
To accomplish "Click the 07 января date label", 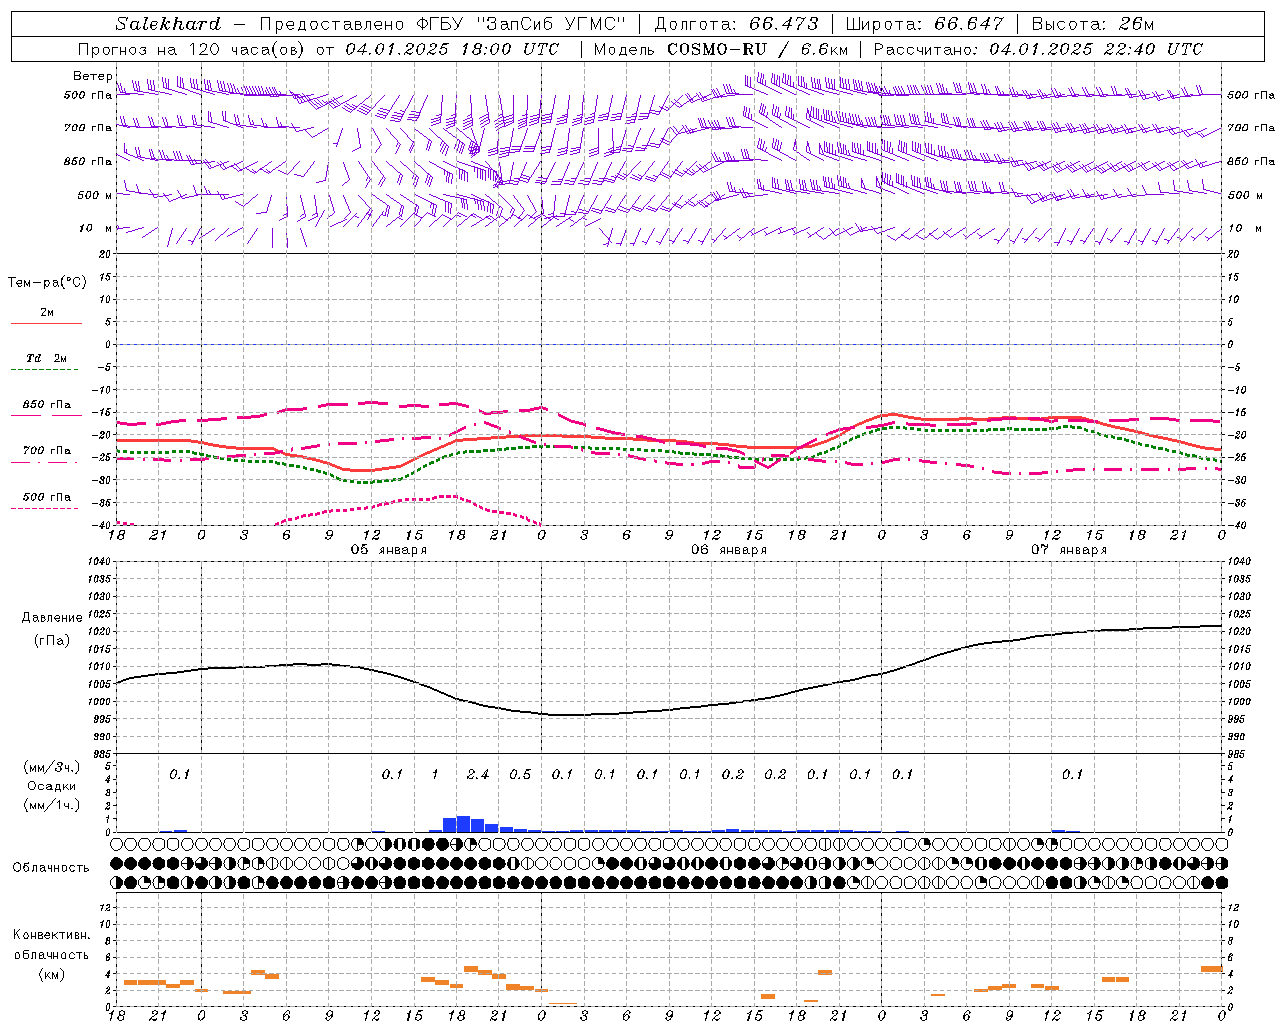I will pyautogui.click(x=1069, y=550).
